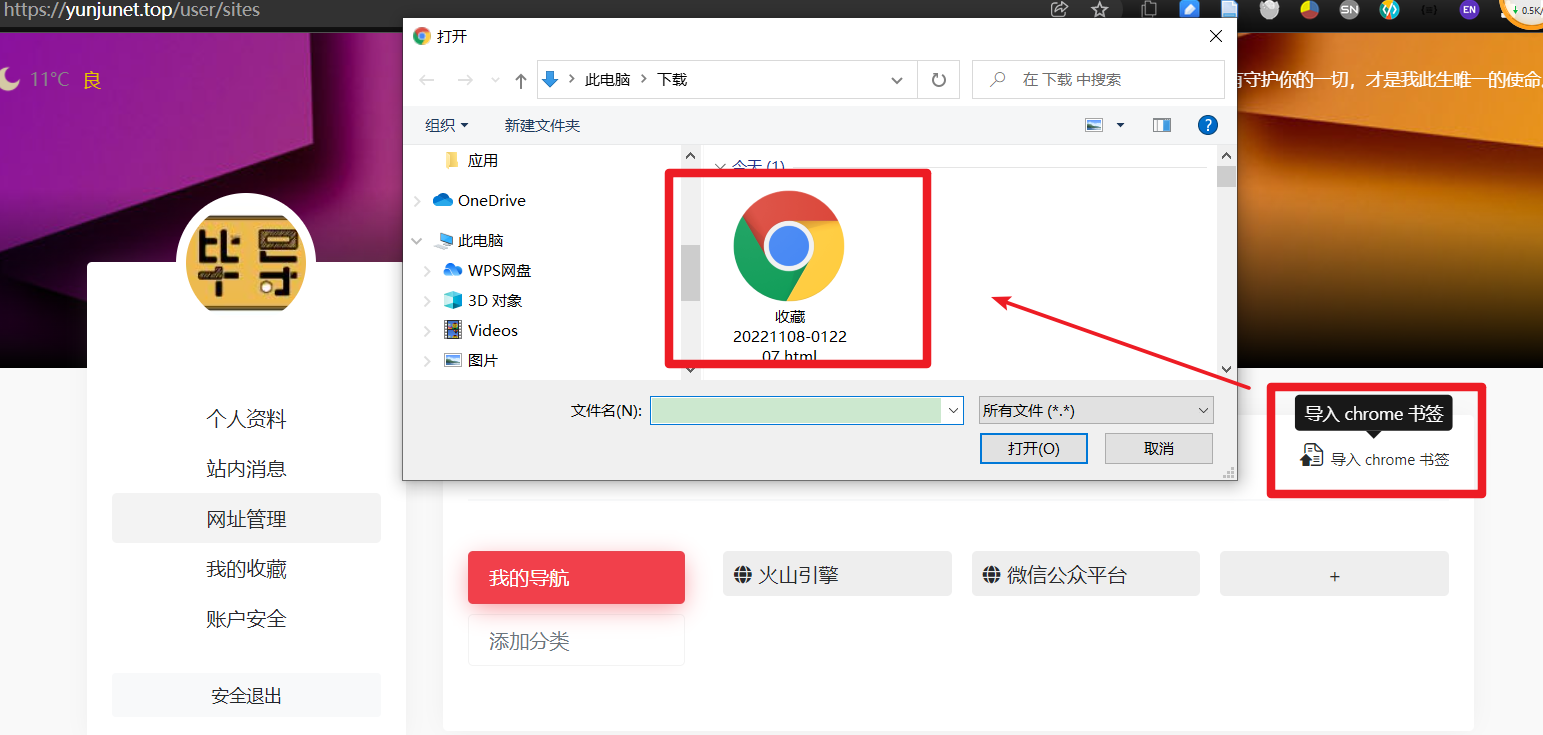This screenshot has width=1543, height=735.
Task: Click 下载 in the address bar path
Action: [672, 80]
